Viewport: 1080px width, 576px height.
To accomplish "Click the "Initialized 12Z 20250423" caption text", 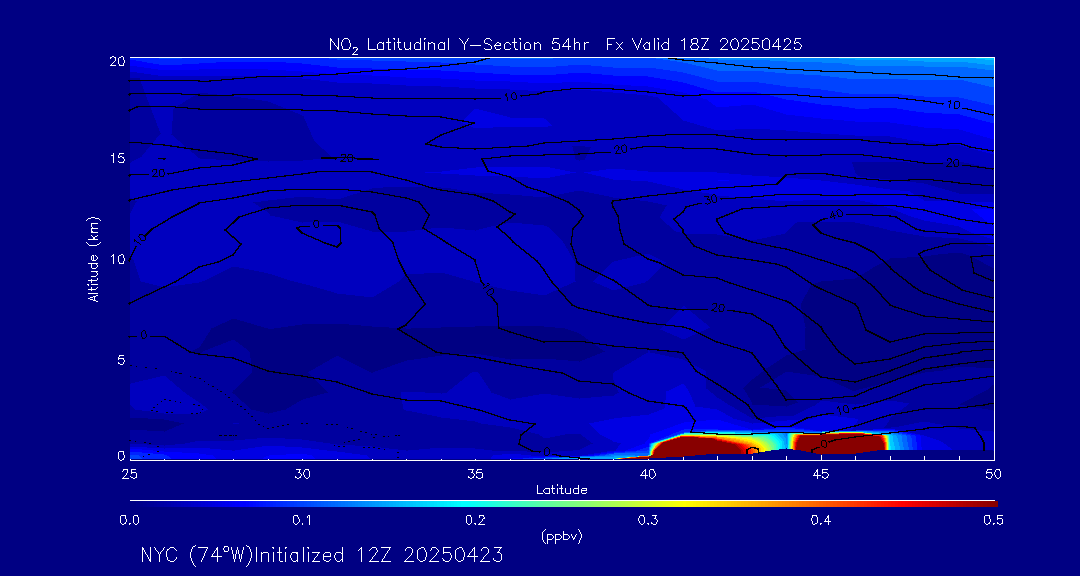I will coord(379,555).
